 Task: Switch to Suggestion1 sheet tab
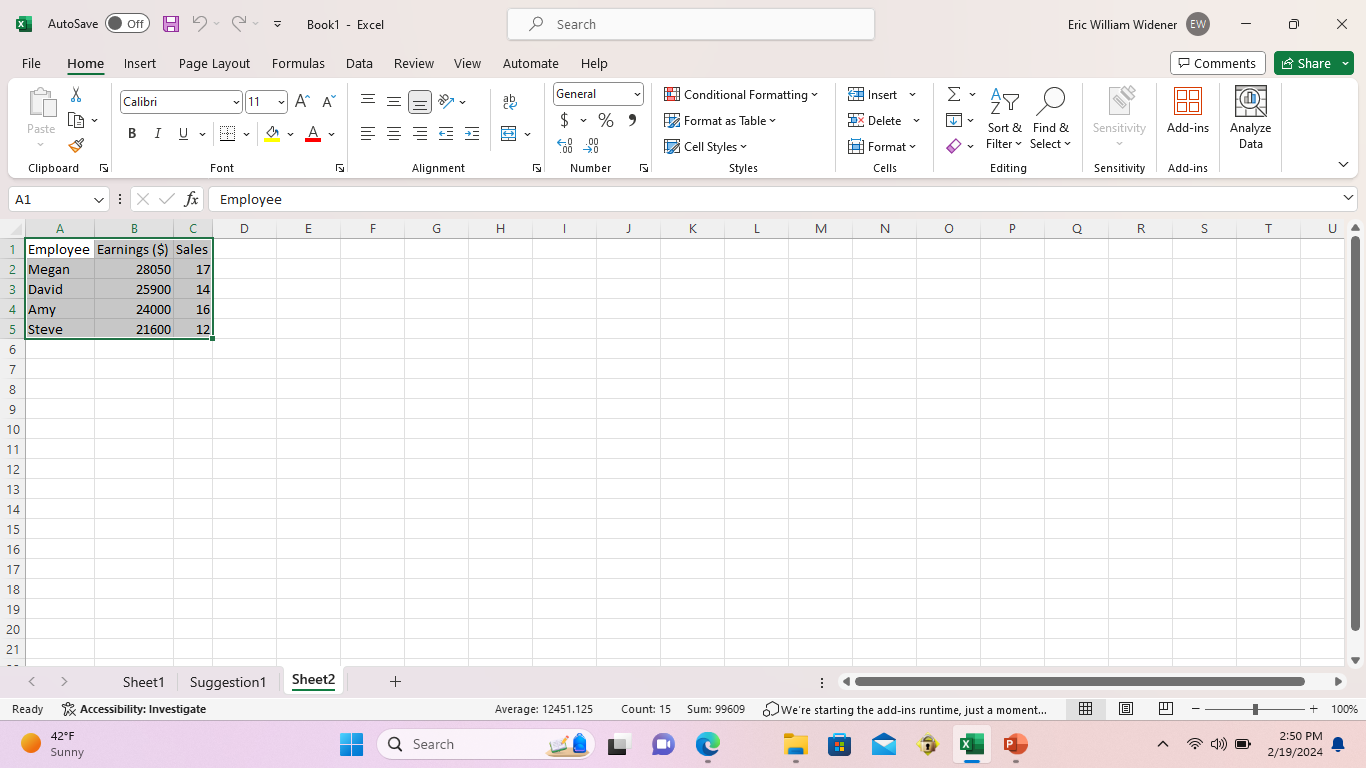(x=228, y=682)
